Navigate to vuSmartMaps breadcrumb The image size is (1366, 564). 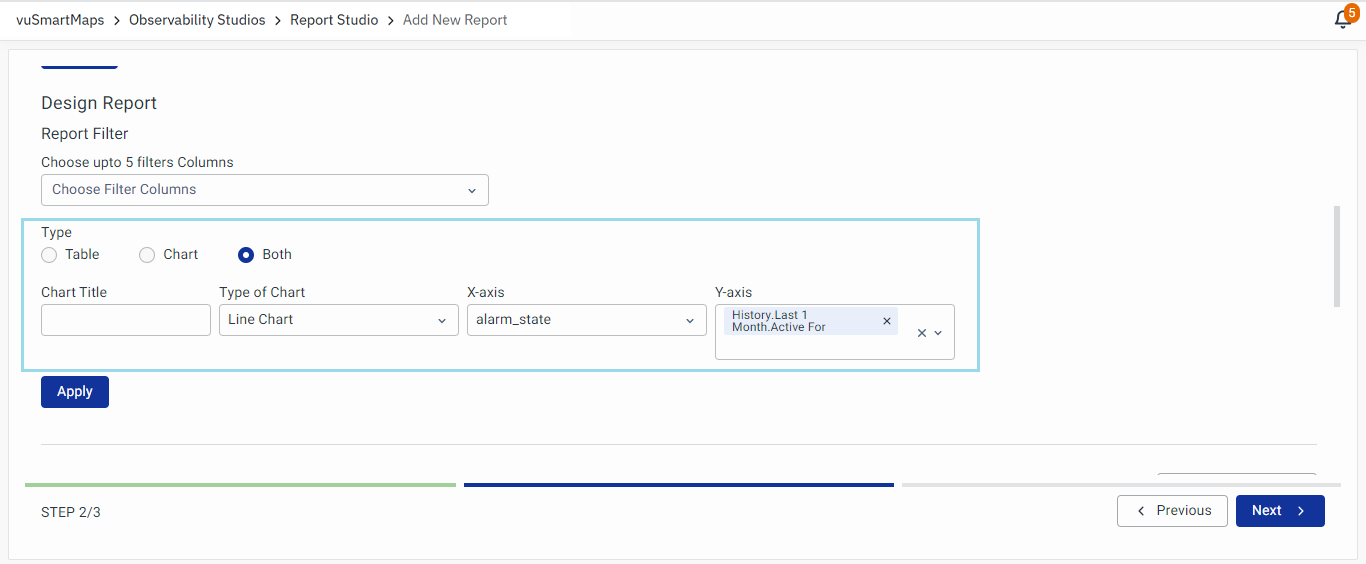tap(60, 20)
